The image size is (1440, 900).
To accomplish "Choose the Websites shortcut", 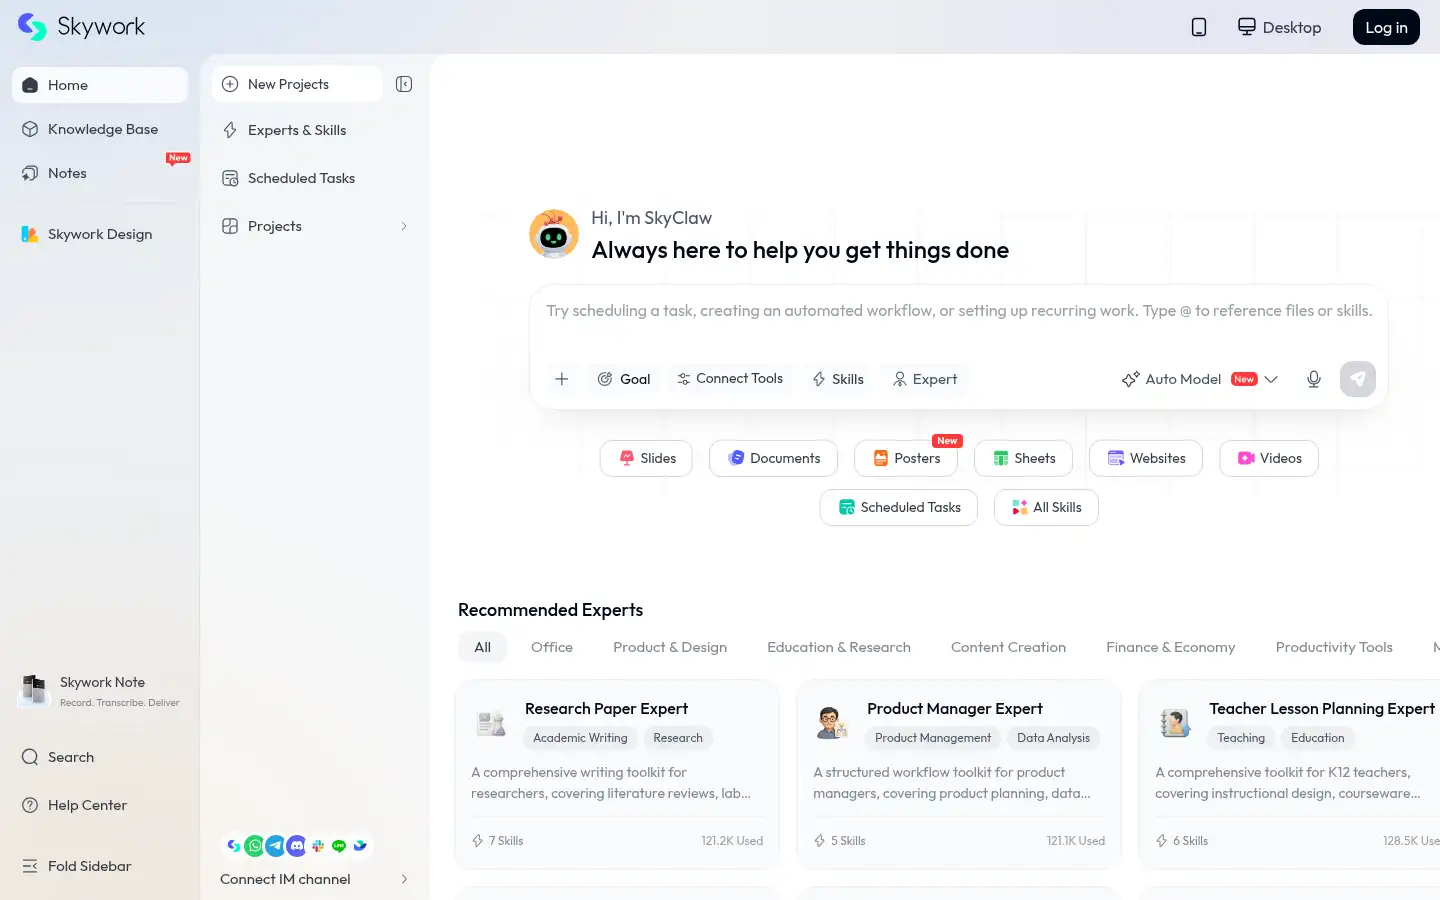I will (x=1146, y=458).
